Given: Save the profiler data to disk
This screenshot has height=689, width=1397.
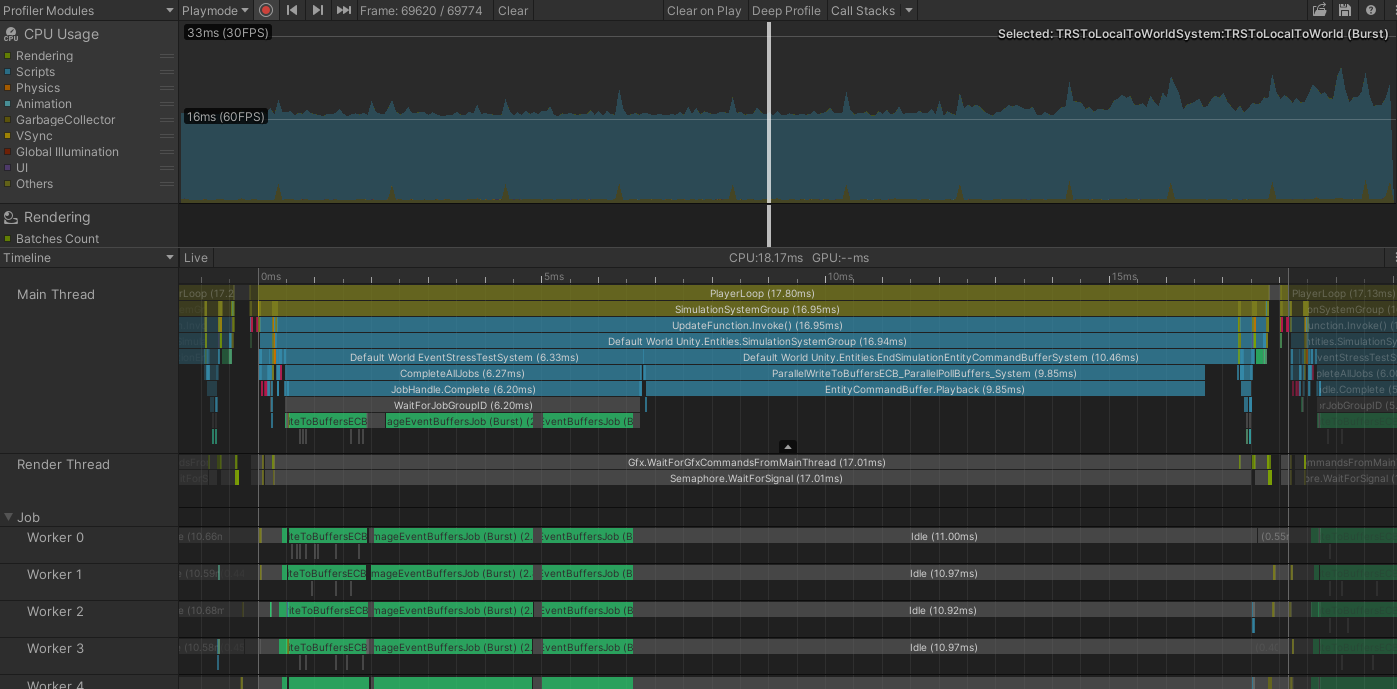Looking at the screenshot, I should [1344, 10].
